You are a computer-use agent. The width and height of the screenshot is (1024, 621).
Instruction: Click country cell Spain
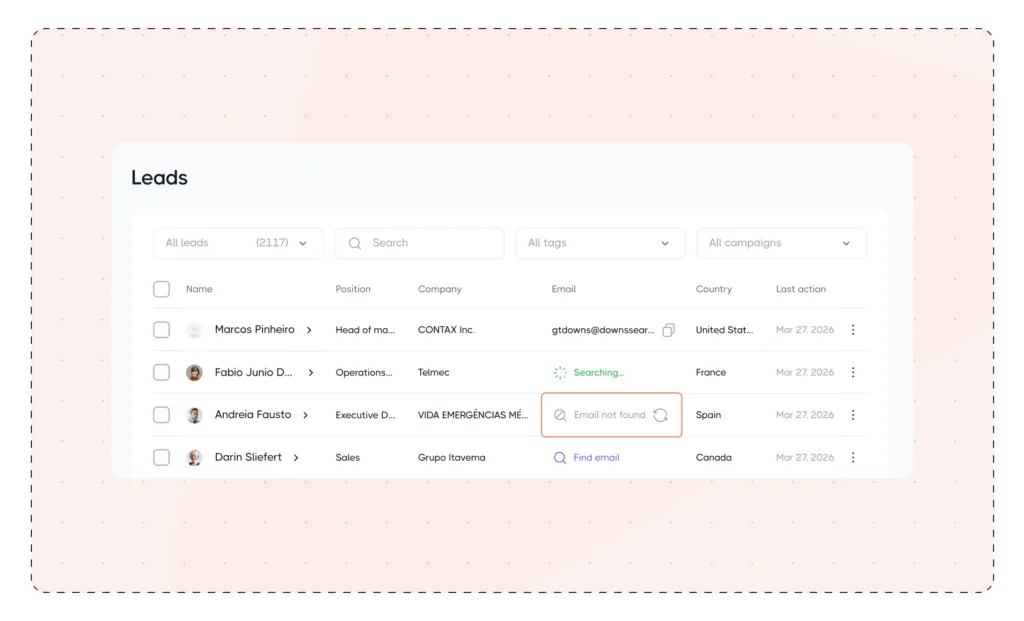[x=708, y=415]
